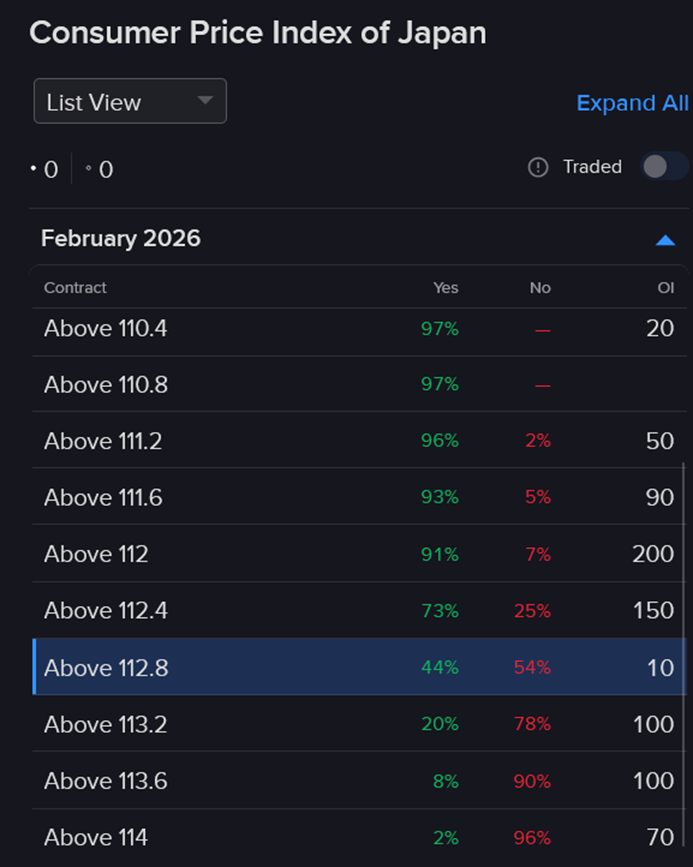Image resolution: width=693 pixels, height=867 pixels.
Task: Sort by the Contract column header
Action: [75, 288]
